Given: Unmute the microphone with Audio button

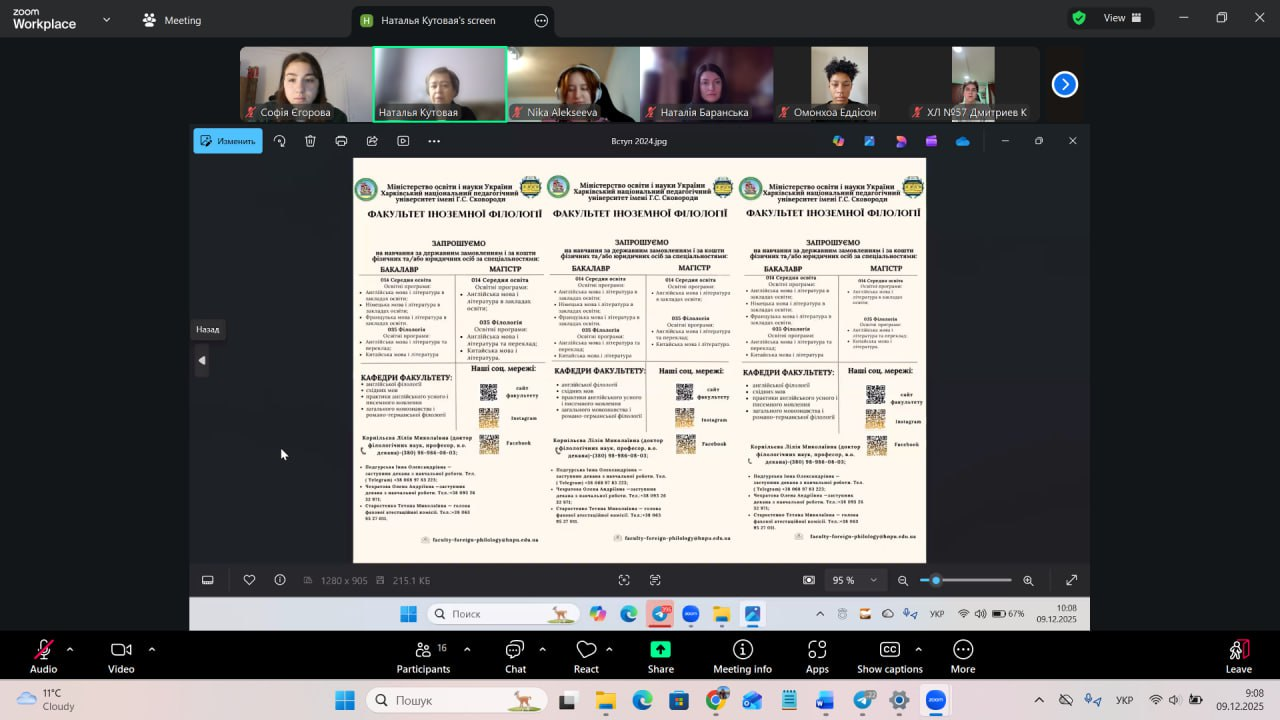Looking at the screenshot, I should tap(43, 651).
